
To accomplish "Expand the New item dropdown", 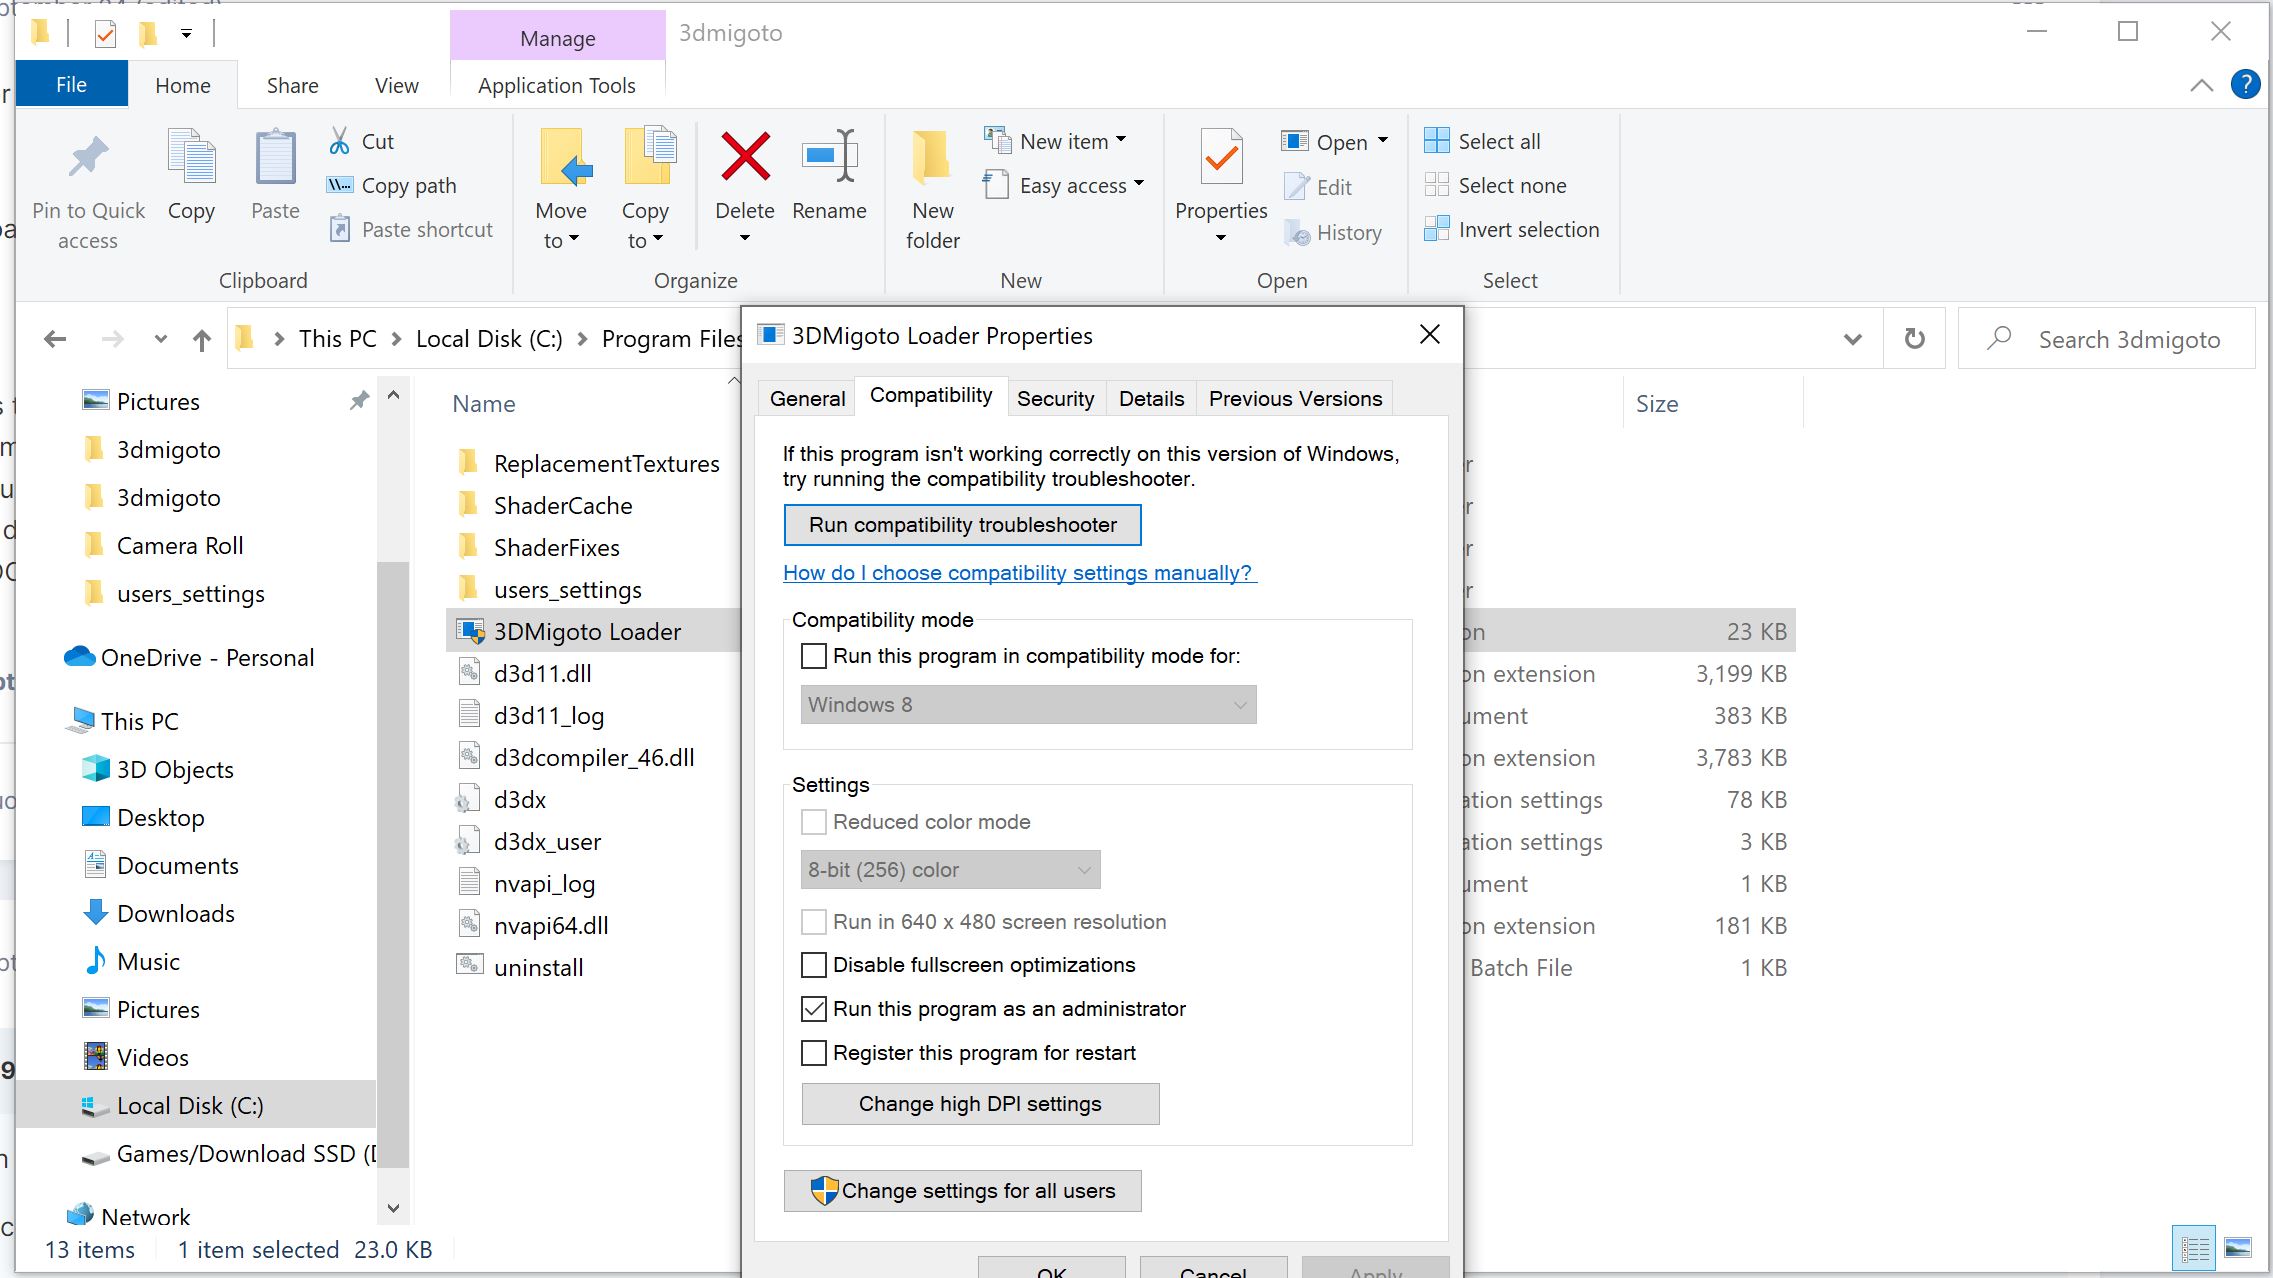I will pos(1121,140).
